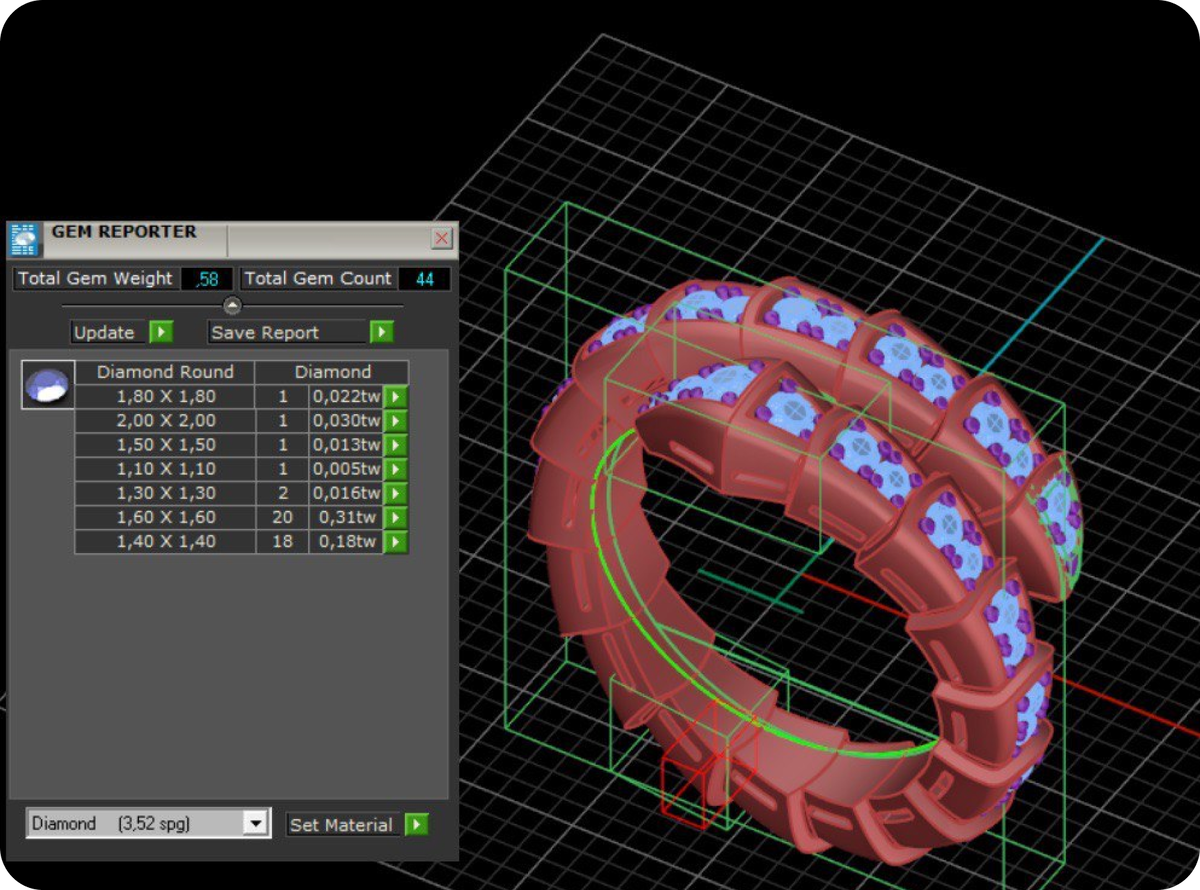This screenshot has height=890, width=1200.
Task: Click green arrow for 1,30 X 1,30 row
Action: [x=396, y=493]
